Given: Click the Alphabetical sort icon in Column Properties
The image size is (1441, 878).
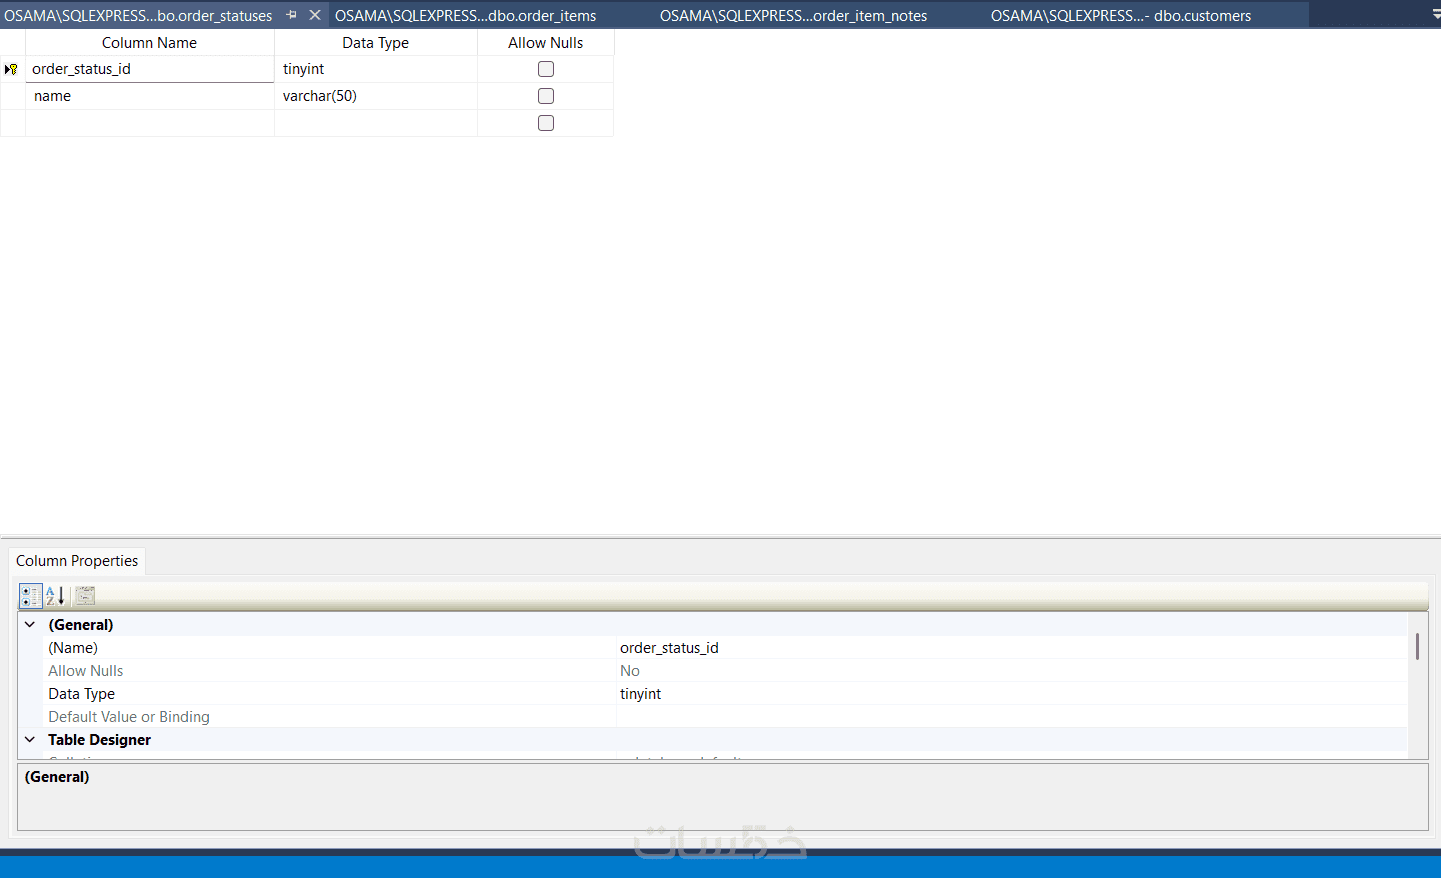Looking at the screenshot, I should click(x=56, y=596).
